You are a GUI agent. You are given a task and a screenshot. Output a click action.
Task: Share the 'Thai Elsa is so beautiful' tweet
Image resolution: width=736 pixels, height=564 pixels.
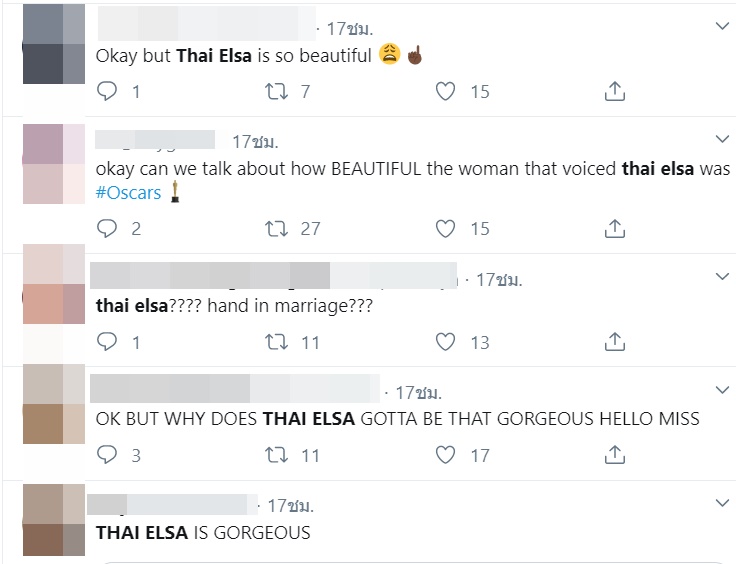(x=615, y=92)
